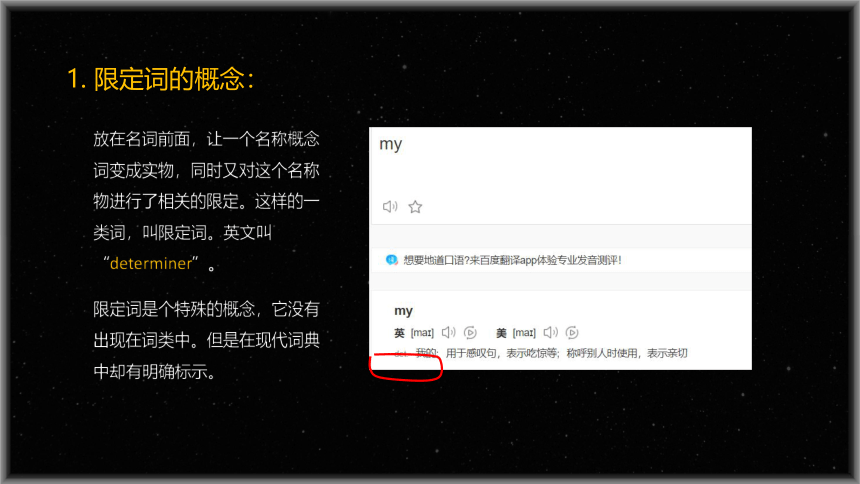Click the British phonetic transcription [maɪ]
The width and height of the screenshot is (860, 484).
pyautogui.click(x=422, y=333)
